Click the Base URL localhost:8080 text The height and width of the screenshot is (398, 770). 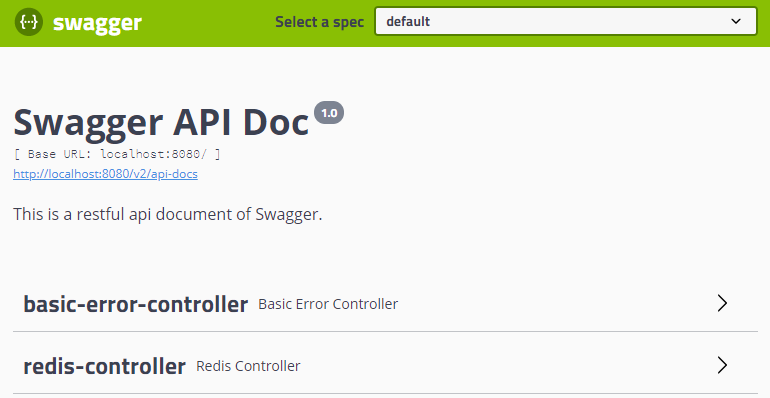117,154
